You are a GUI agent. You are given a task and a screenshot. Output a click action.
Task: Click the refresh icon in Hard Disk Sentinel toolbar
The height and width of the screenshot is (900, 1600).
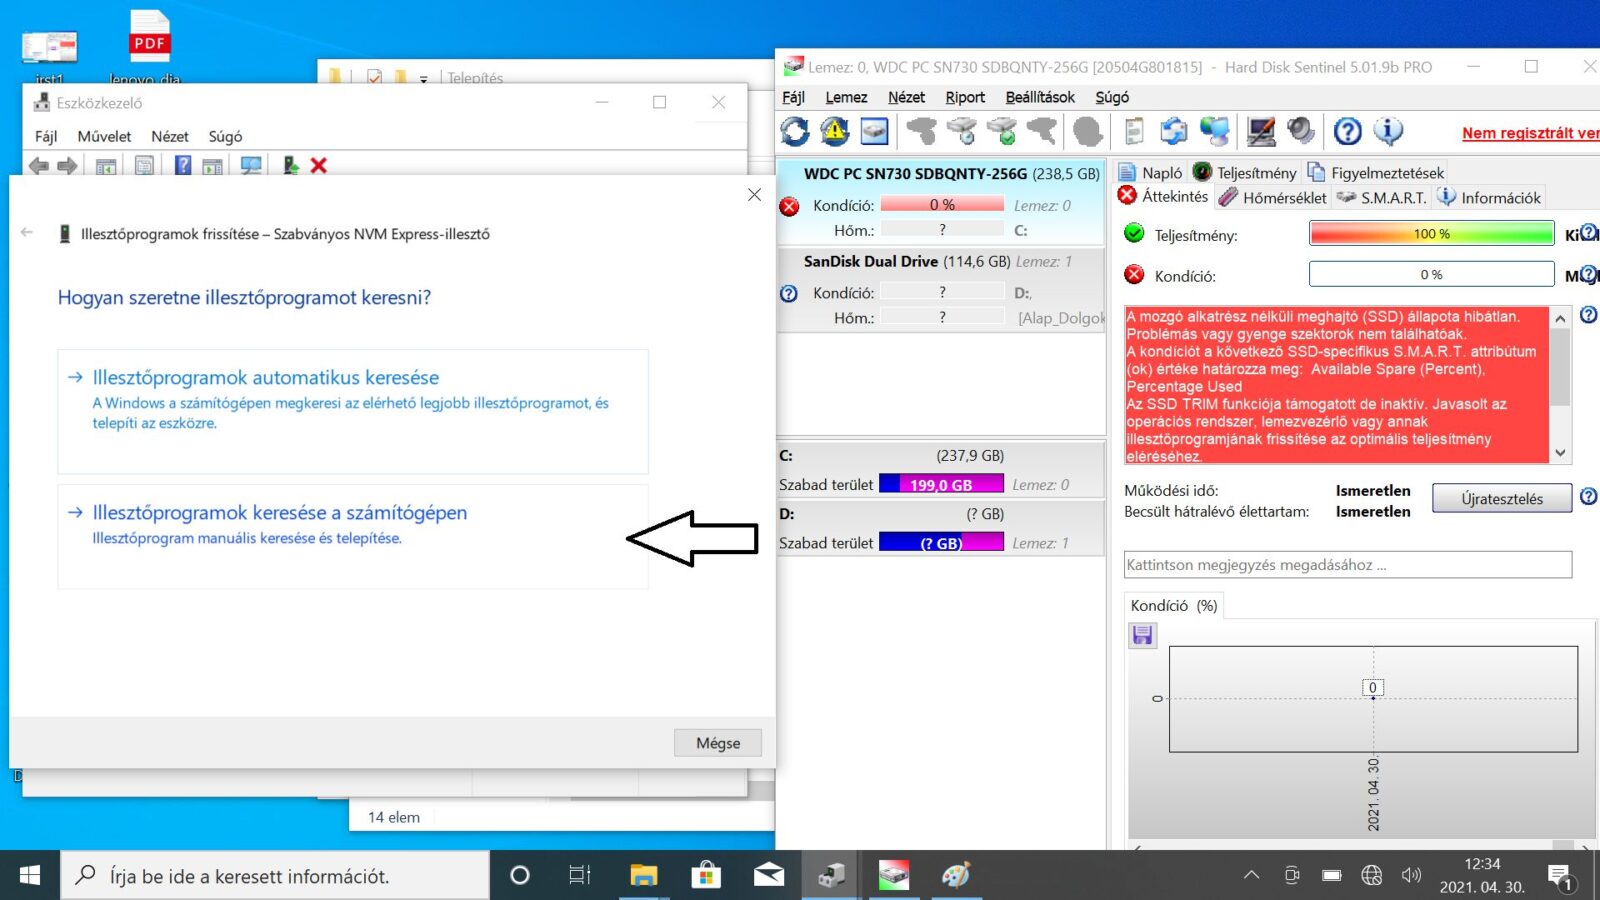pos(795,131)
